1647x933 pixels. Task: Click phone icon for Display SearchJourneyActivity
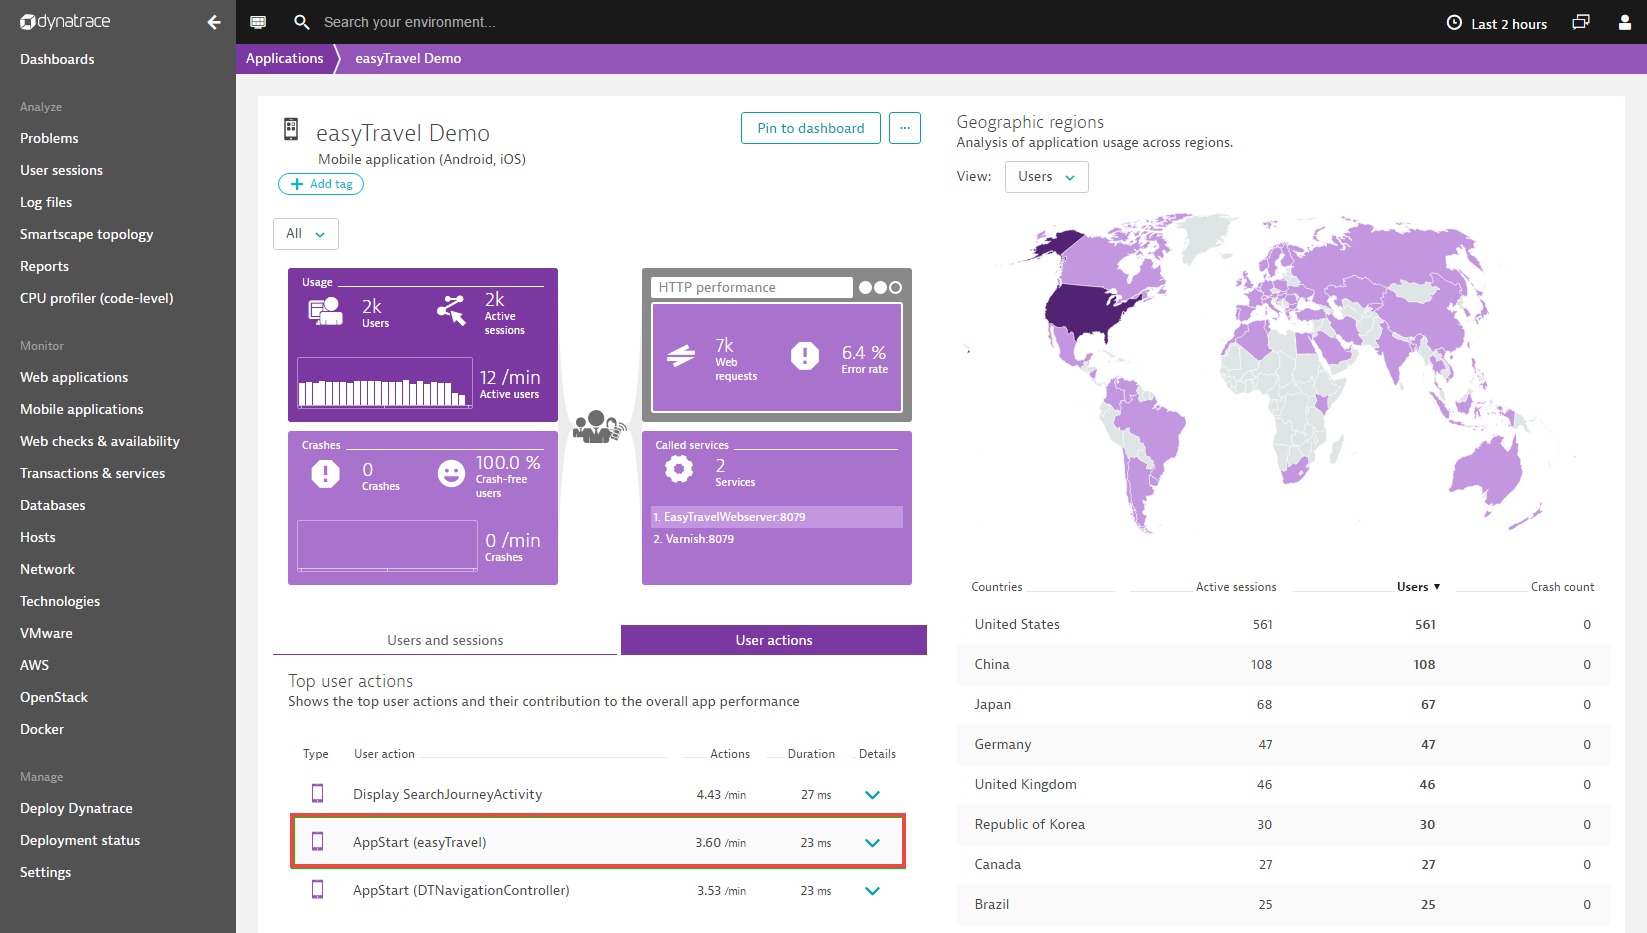point(317,793)
